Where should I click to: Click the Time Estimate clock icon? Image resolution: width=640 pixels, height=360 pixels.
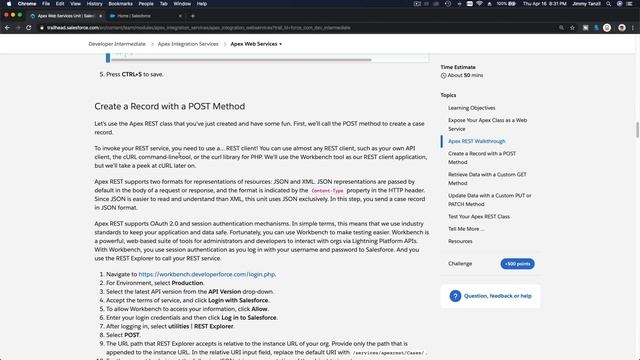click(443, 76)
